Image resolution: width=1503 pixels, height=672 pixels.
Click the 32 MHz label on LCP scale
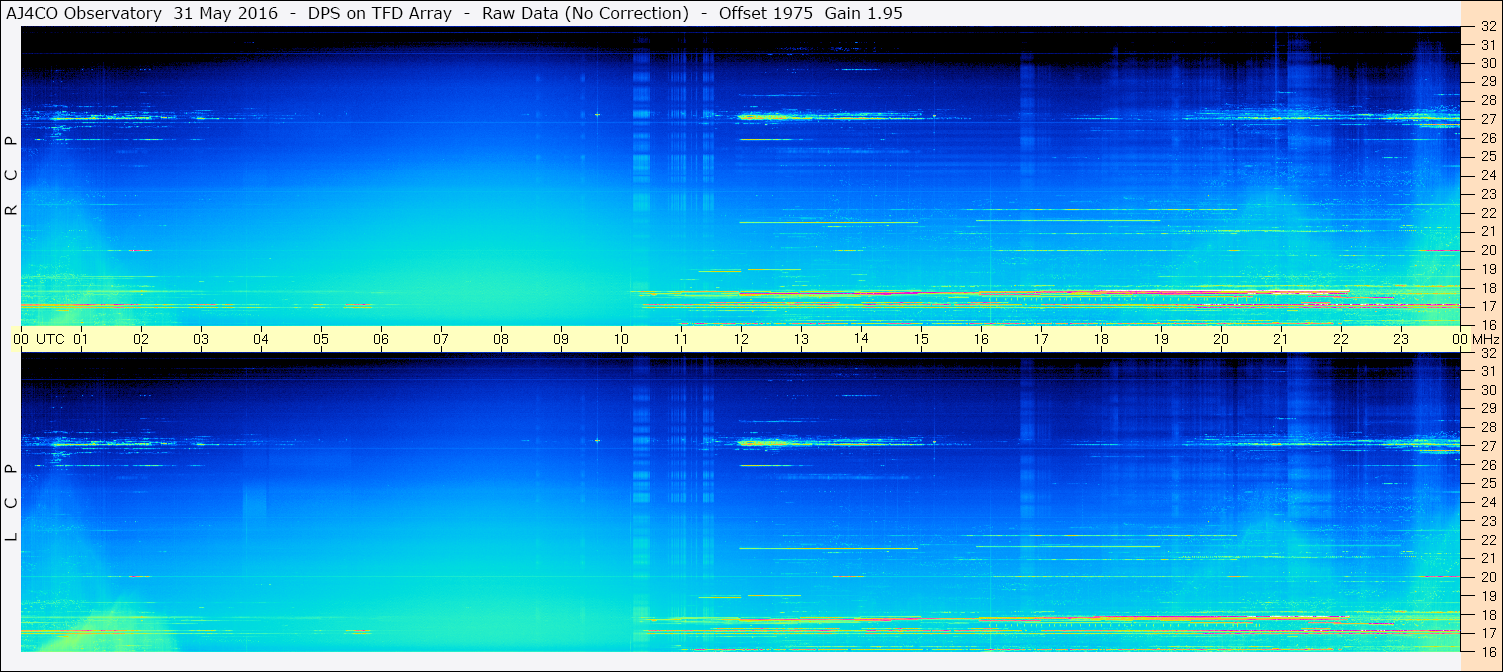tap(1487, 353)
